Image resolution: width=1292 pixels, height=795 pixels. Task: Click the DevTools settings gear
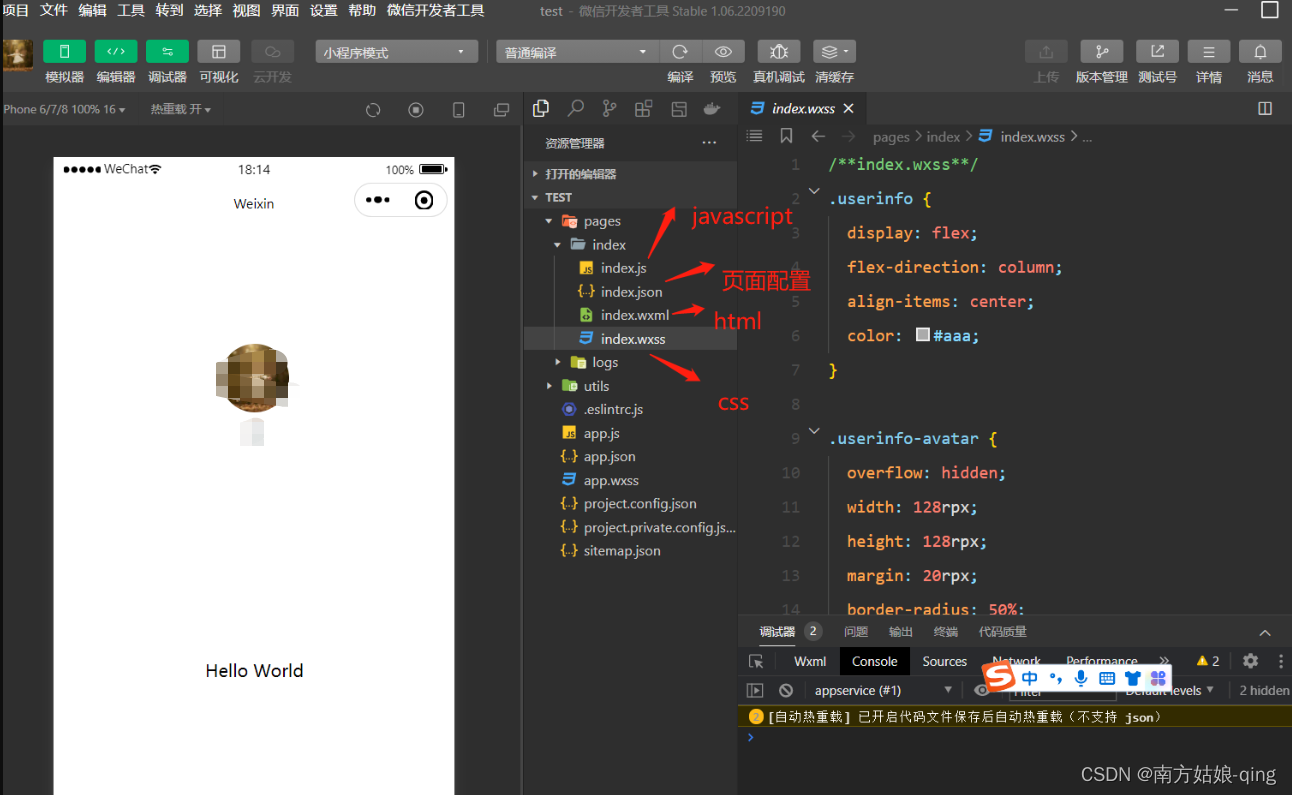1250,661
